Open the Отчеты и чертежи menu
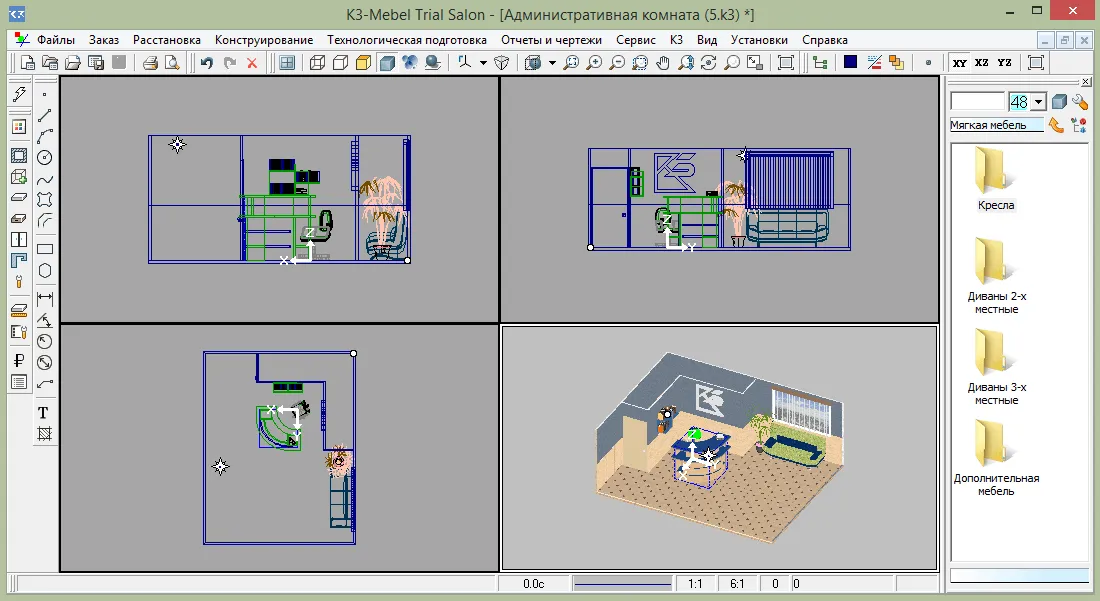This screenshot has width=1100, height=601. tap(551, 40)
